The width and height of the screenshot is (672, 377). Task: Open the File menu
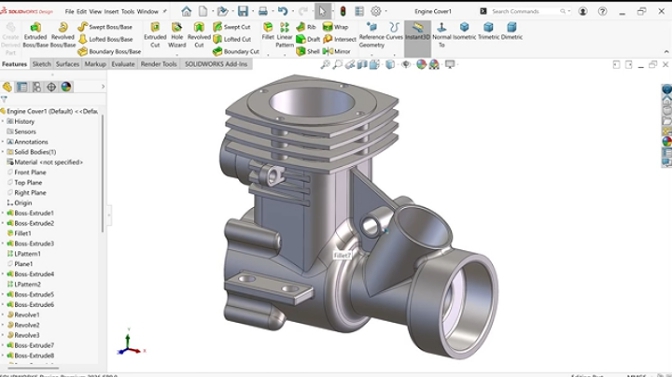[69, 12]
